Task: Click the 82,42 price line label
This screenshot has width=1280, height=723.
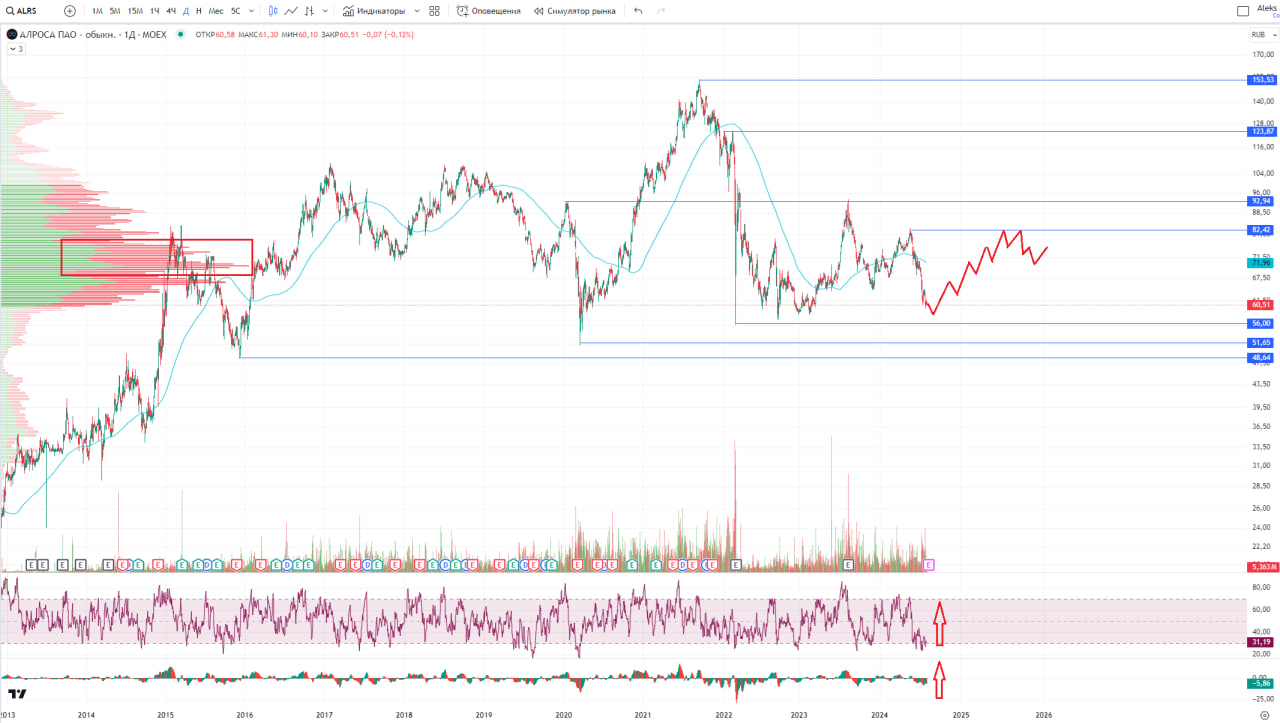Action: point(1262,230)
